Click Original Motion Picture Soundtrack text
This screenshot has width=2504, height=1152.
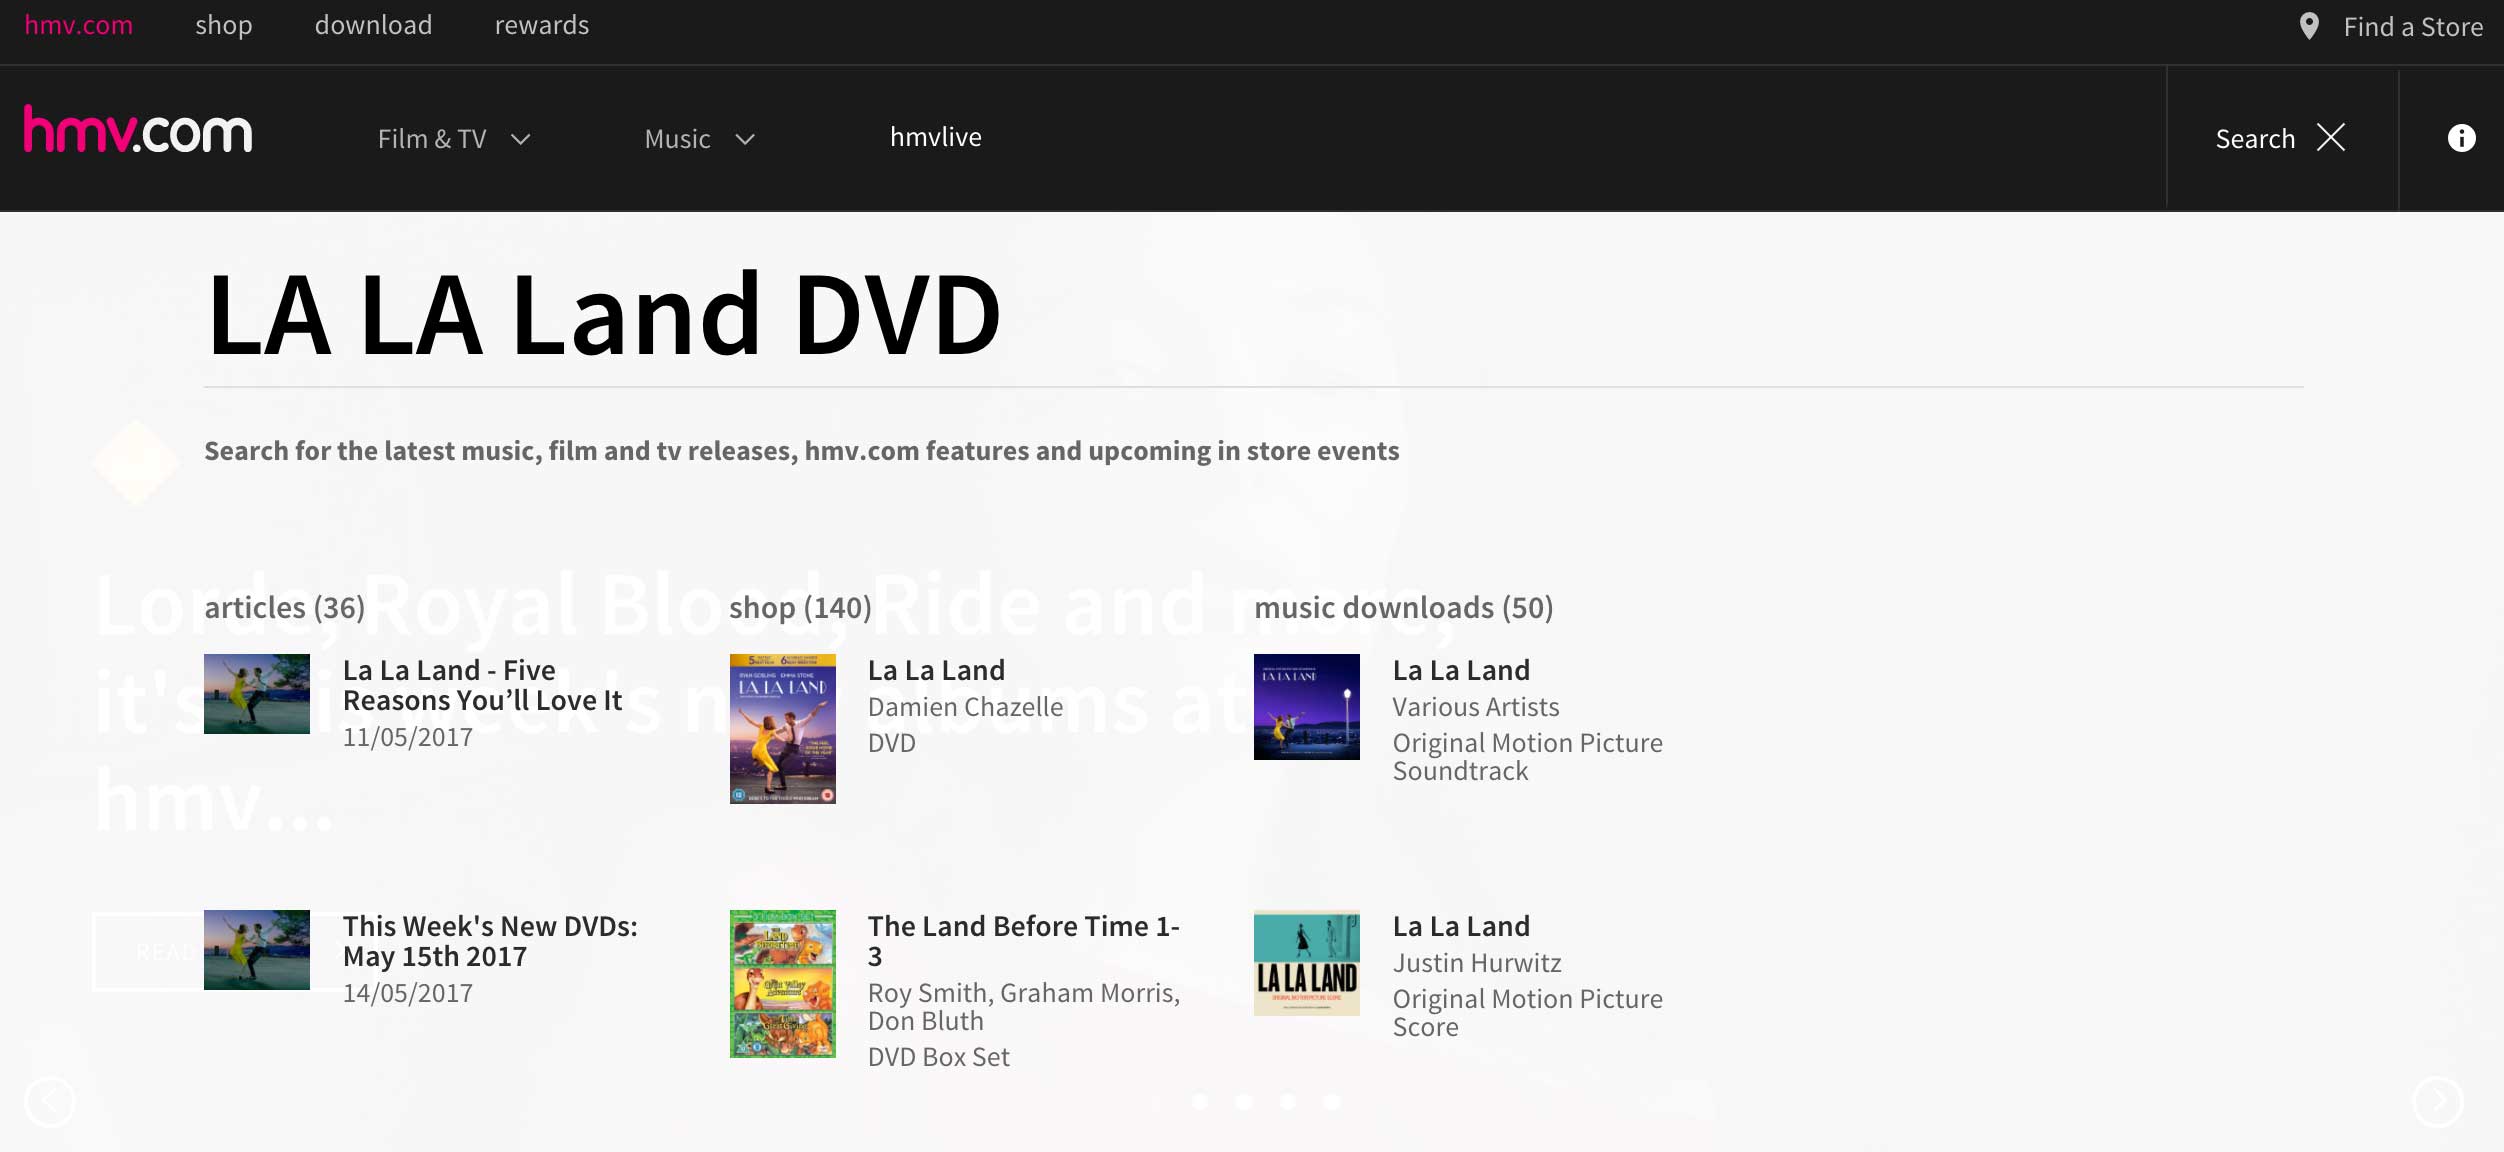coord(1528,757)
